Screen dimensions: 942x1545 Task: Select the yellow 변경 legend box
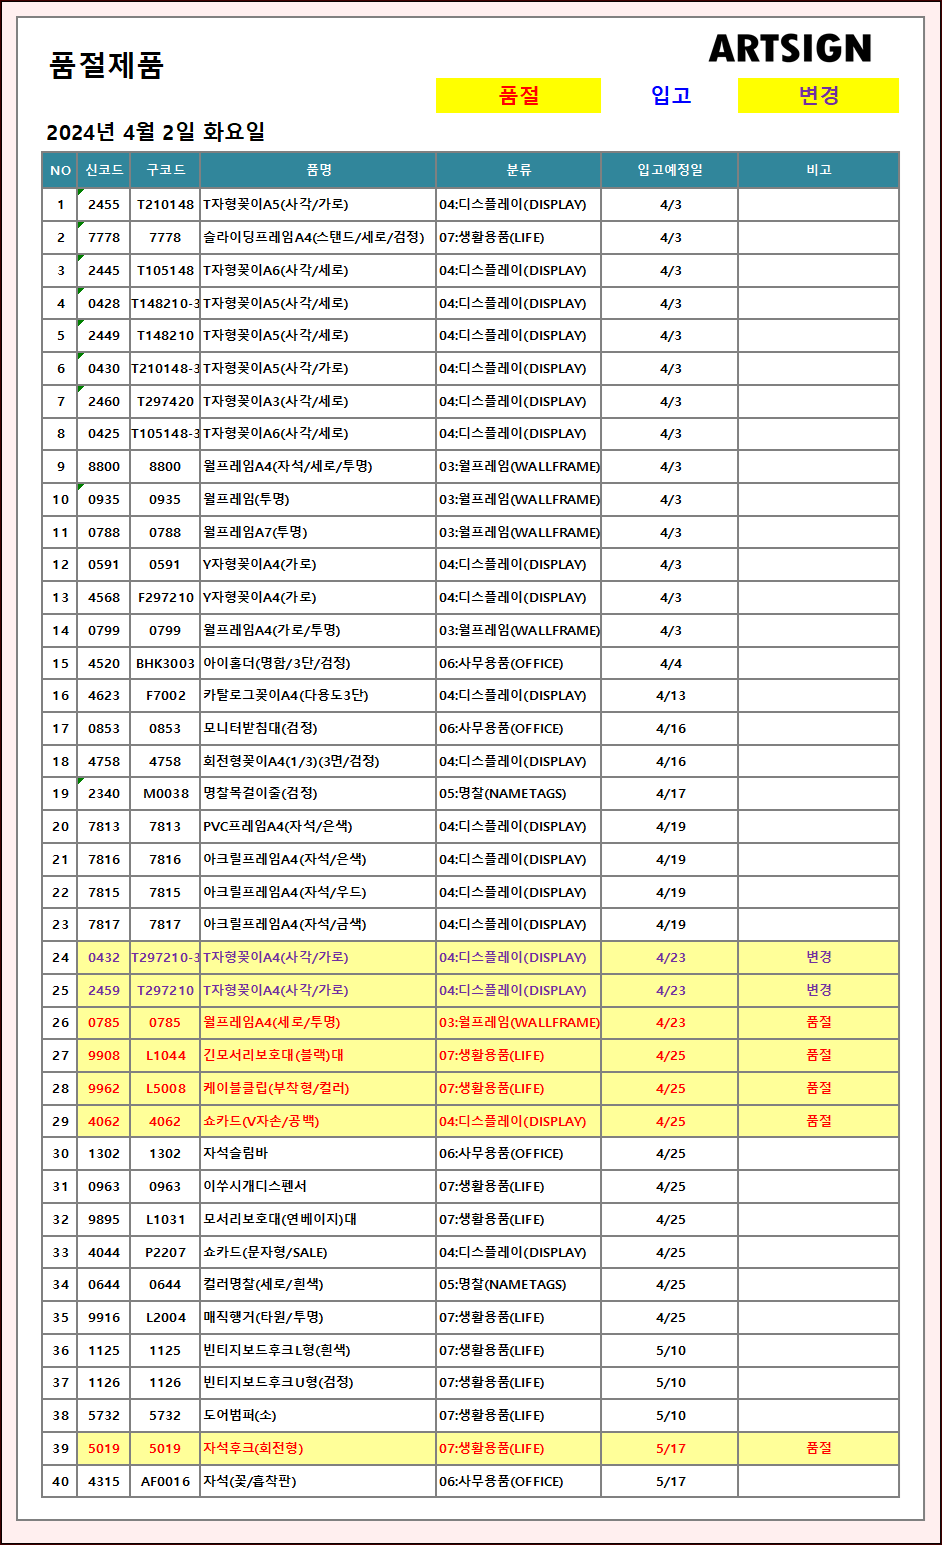tap(818, 96)
